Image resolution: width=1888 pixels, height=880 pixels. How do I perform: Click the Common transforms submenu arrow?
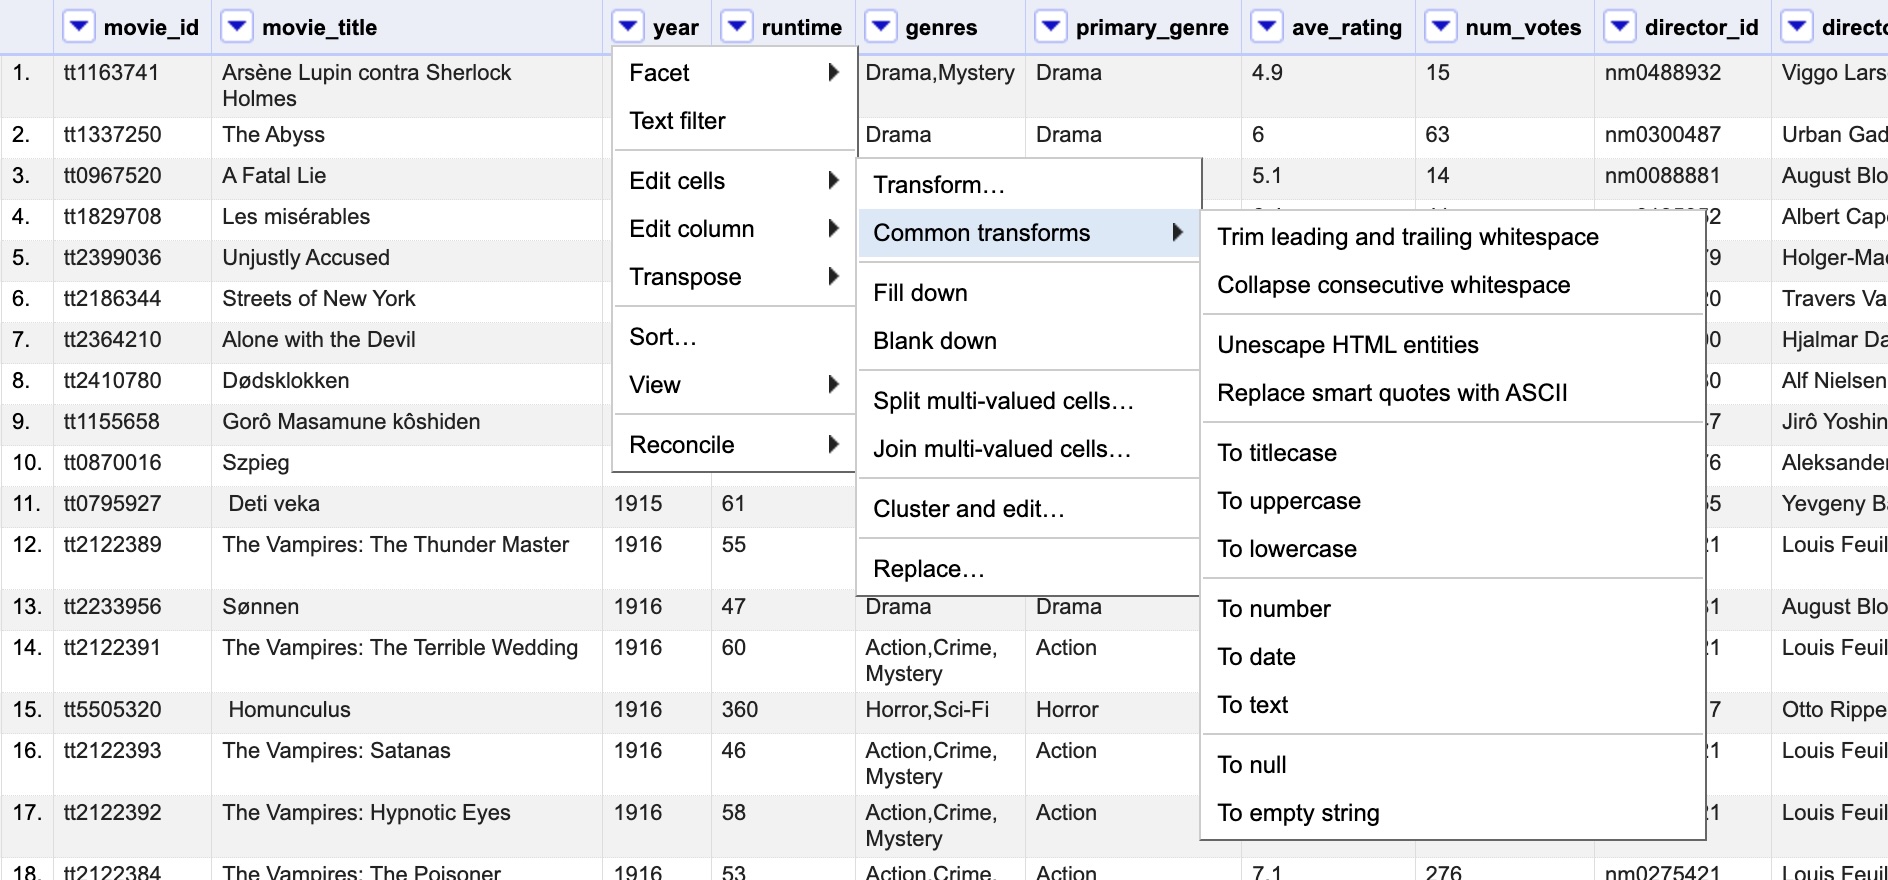tap(1177, 232)
